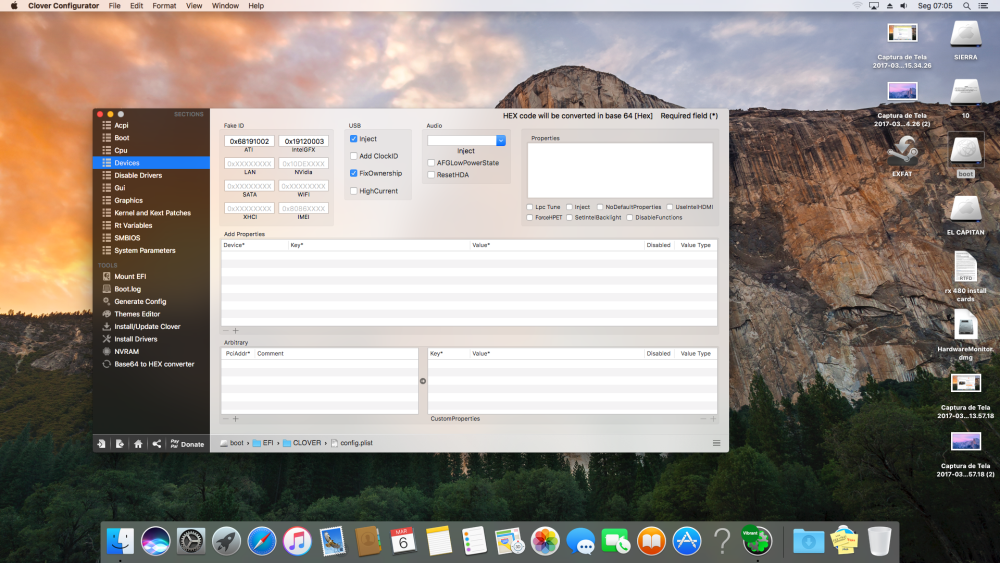Open System Parameters section
The width and height of the screenshot is (1000, 563).
point(145,251)
